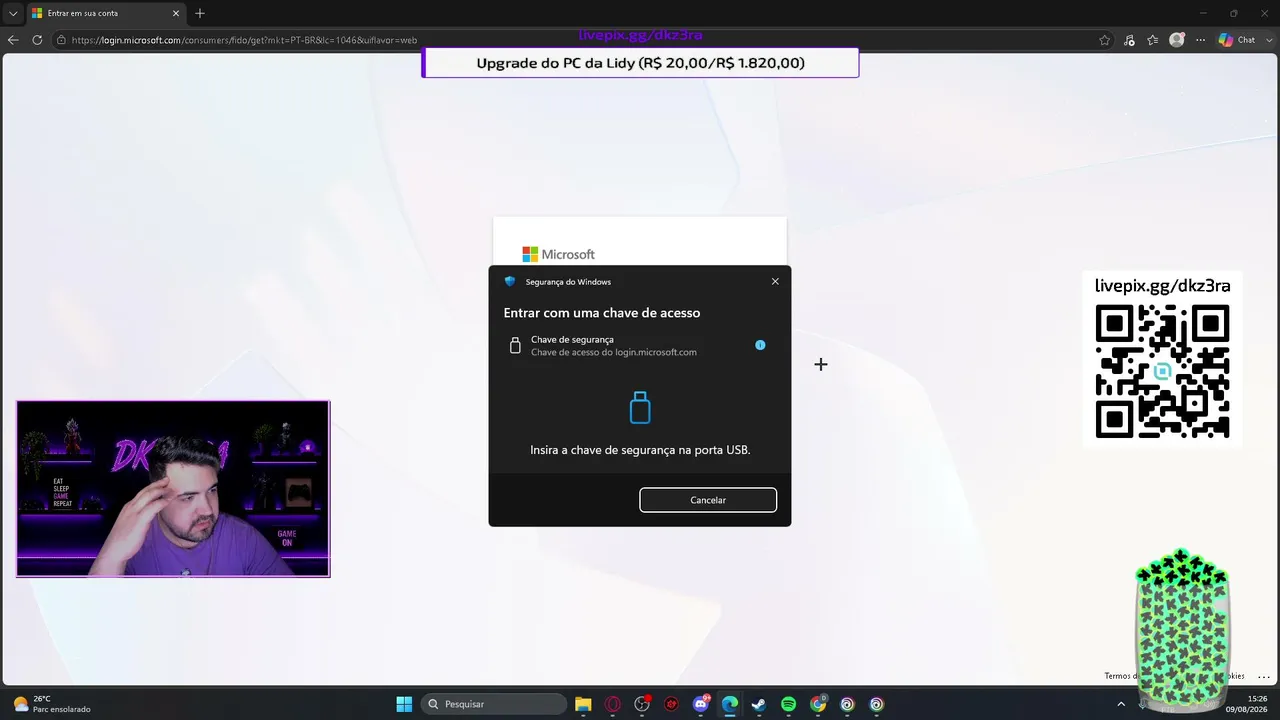
Task: Open the weather widget showing 26°C
Action: coord(52,704)
